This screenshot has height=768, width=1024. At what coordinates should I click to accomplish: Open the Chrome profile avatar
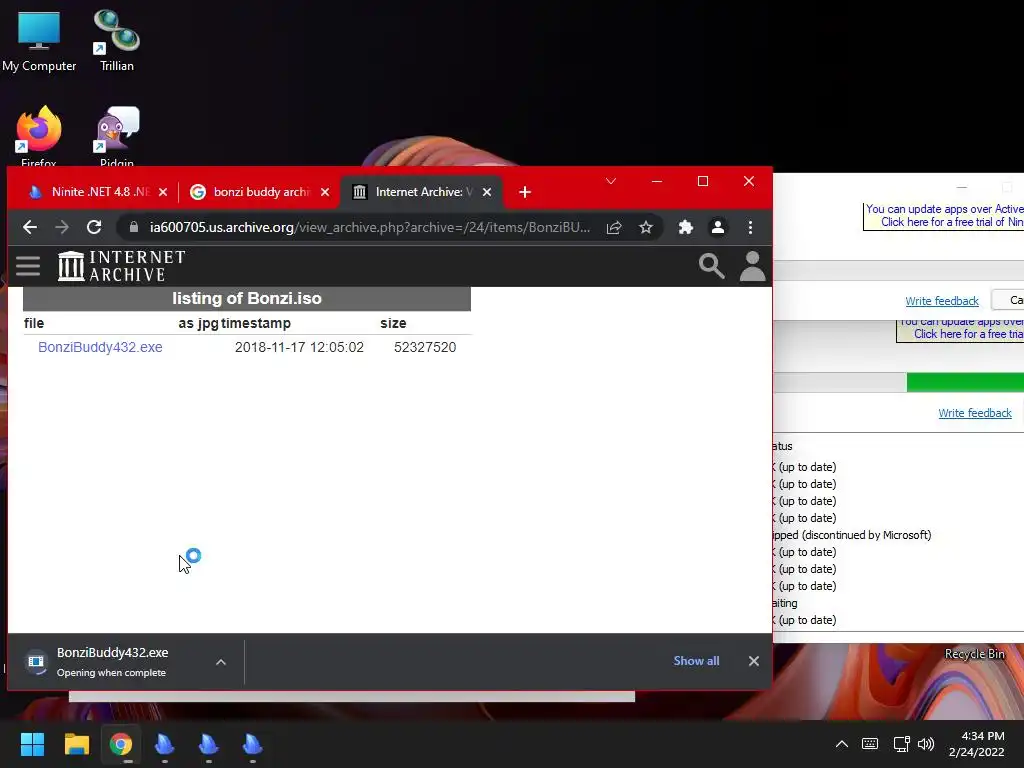[x=718, y=227]
